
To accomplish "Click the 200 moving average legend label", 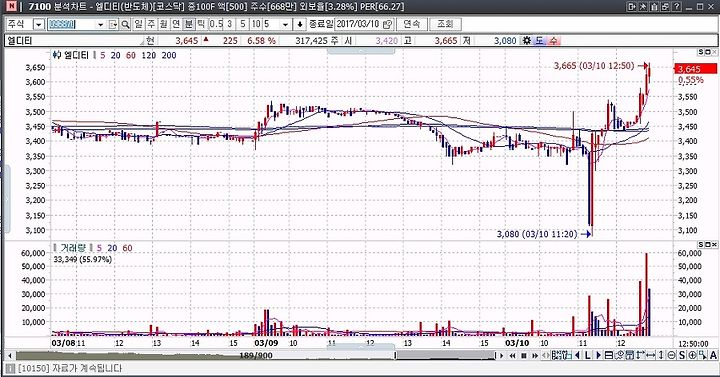I will 169,55.
